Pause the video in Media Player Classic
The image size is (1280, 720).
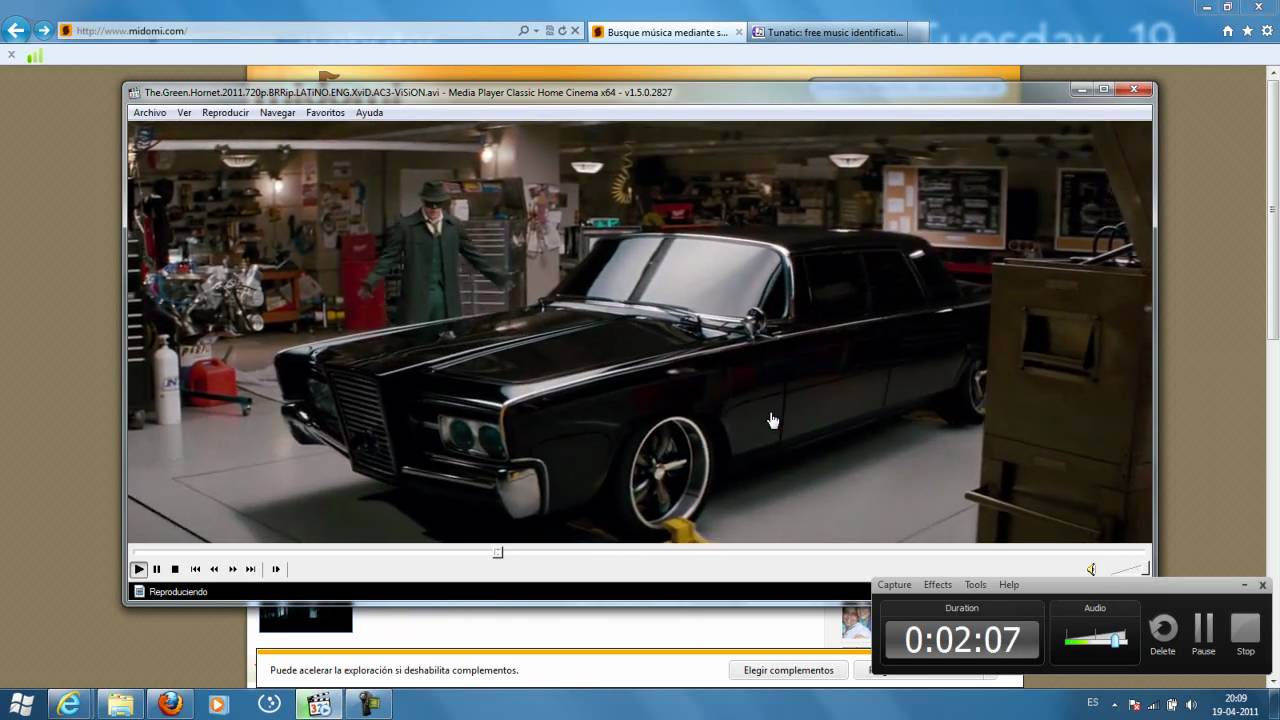click(x=157, y=569)
